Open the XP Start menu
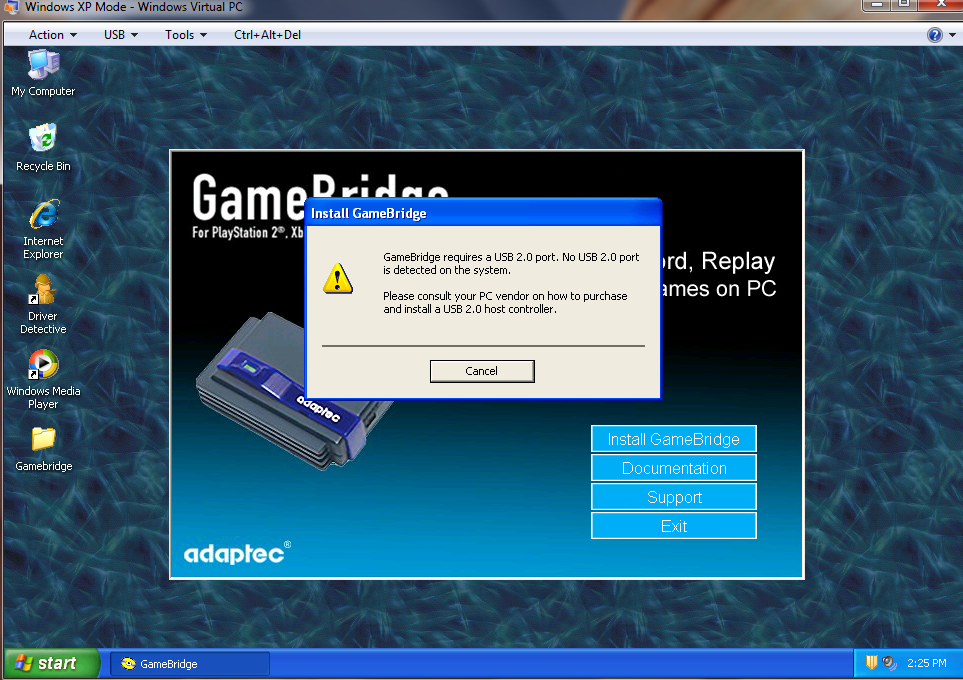The height and width of the screenshot is (680, 963). click(x=52, y=663)
